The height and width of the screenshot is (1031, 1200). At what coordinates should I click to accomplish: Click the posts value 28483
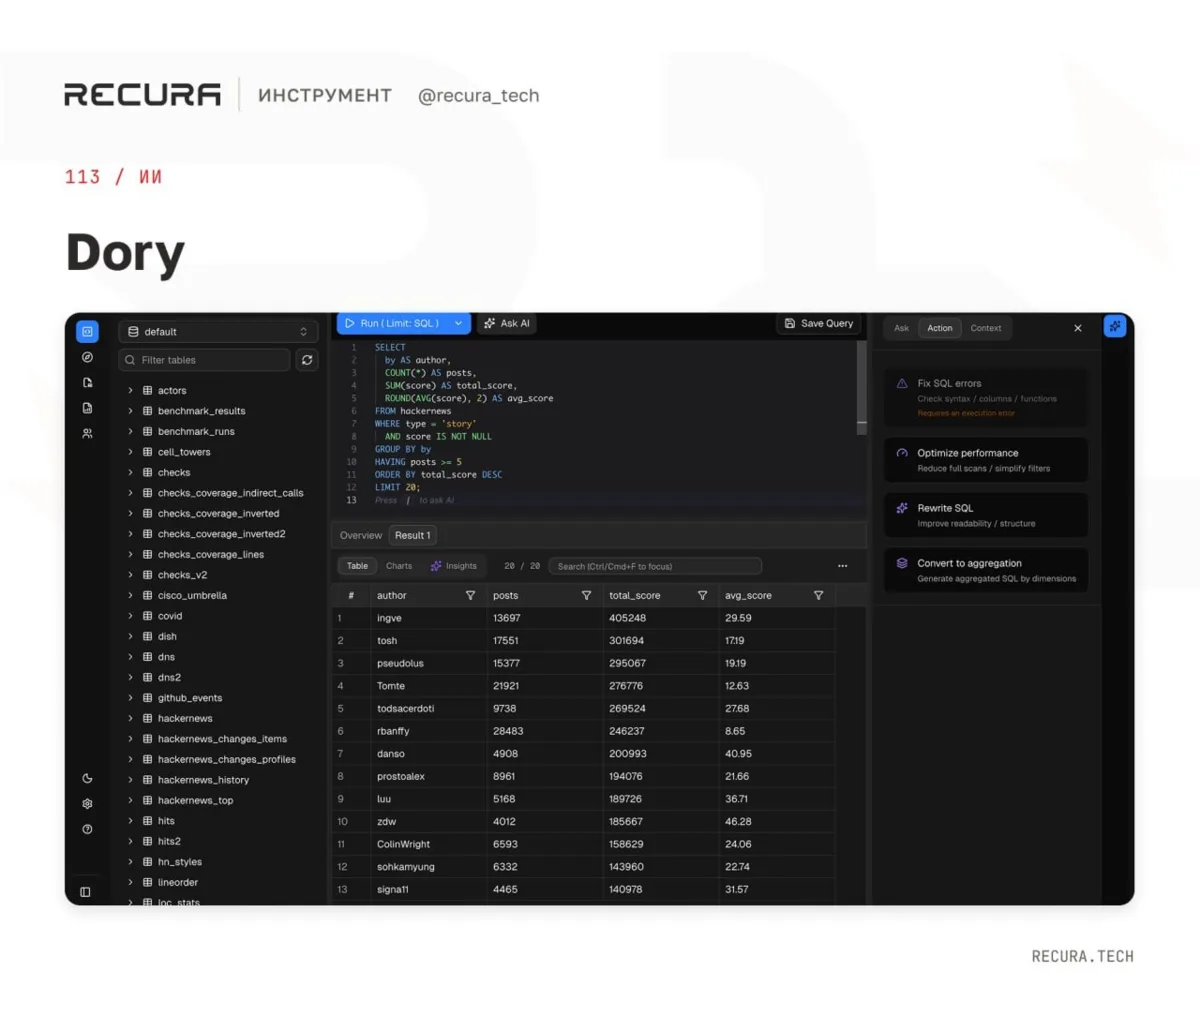point(508,731)
